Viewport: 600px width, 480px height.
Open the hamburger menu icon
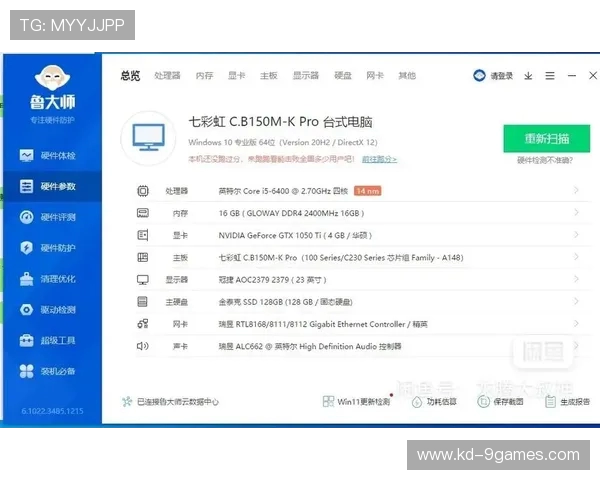tap(550, 76)
